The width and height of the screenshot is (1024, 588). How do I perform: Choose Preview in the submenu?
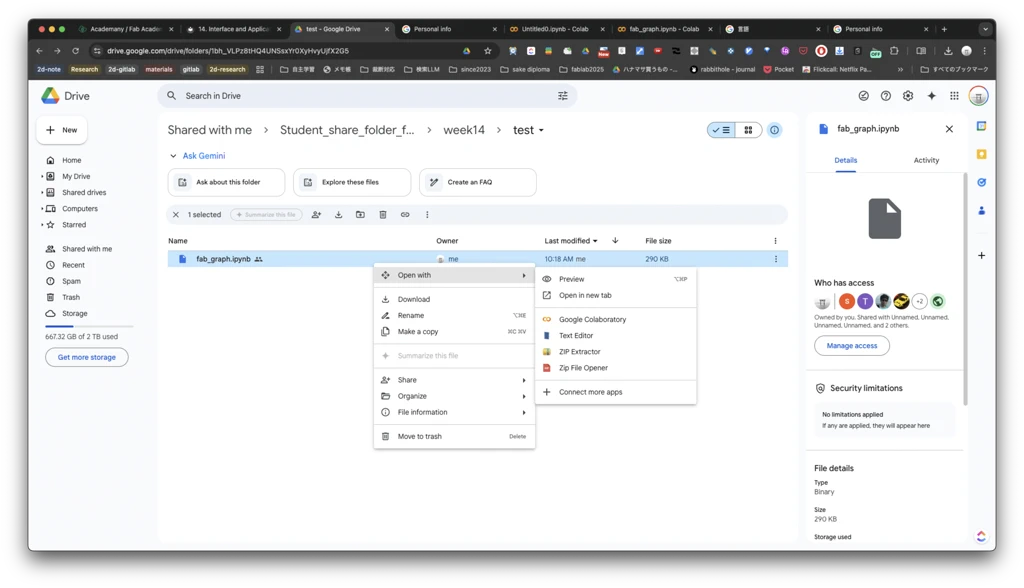coord(616,279)
